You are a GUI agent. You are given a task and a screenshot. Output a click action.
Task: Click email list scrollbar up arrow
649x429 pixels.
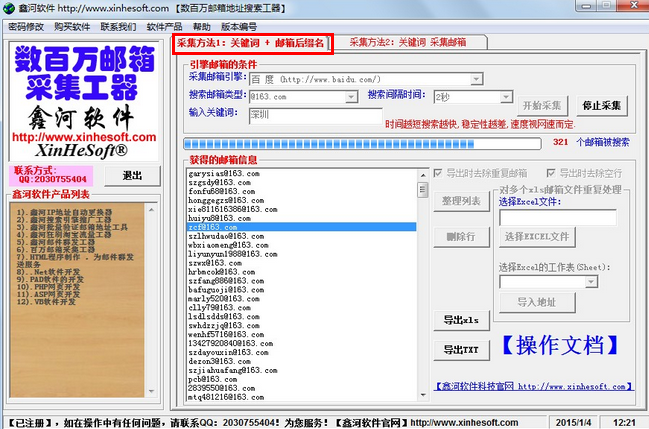423,175
